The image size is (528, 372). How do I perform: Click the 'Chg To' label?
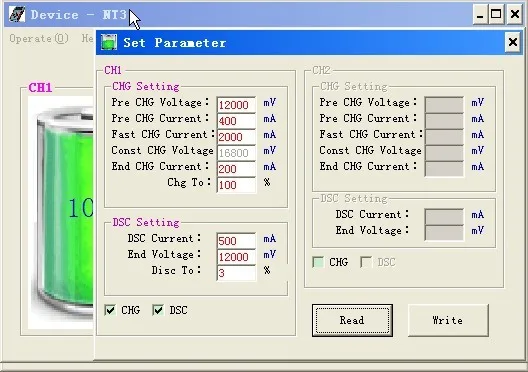(x=189, y=182)
